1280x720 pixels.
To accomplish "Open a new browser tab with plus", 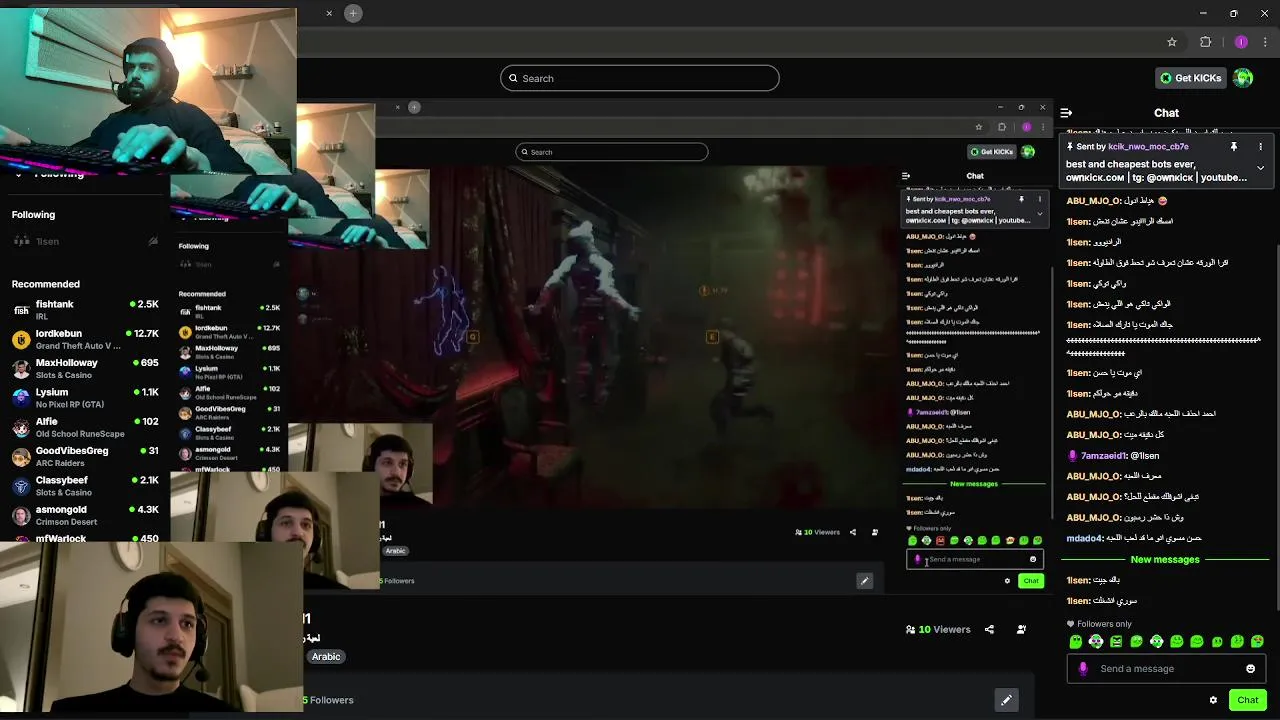I will [353, 13].
